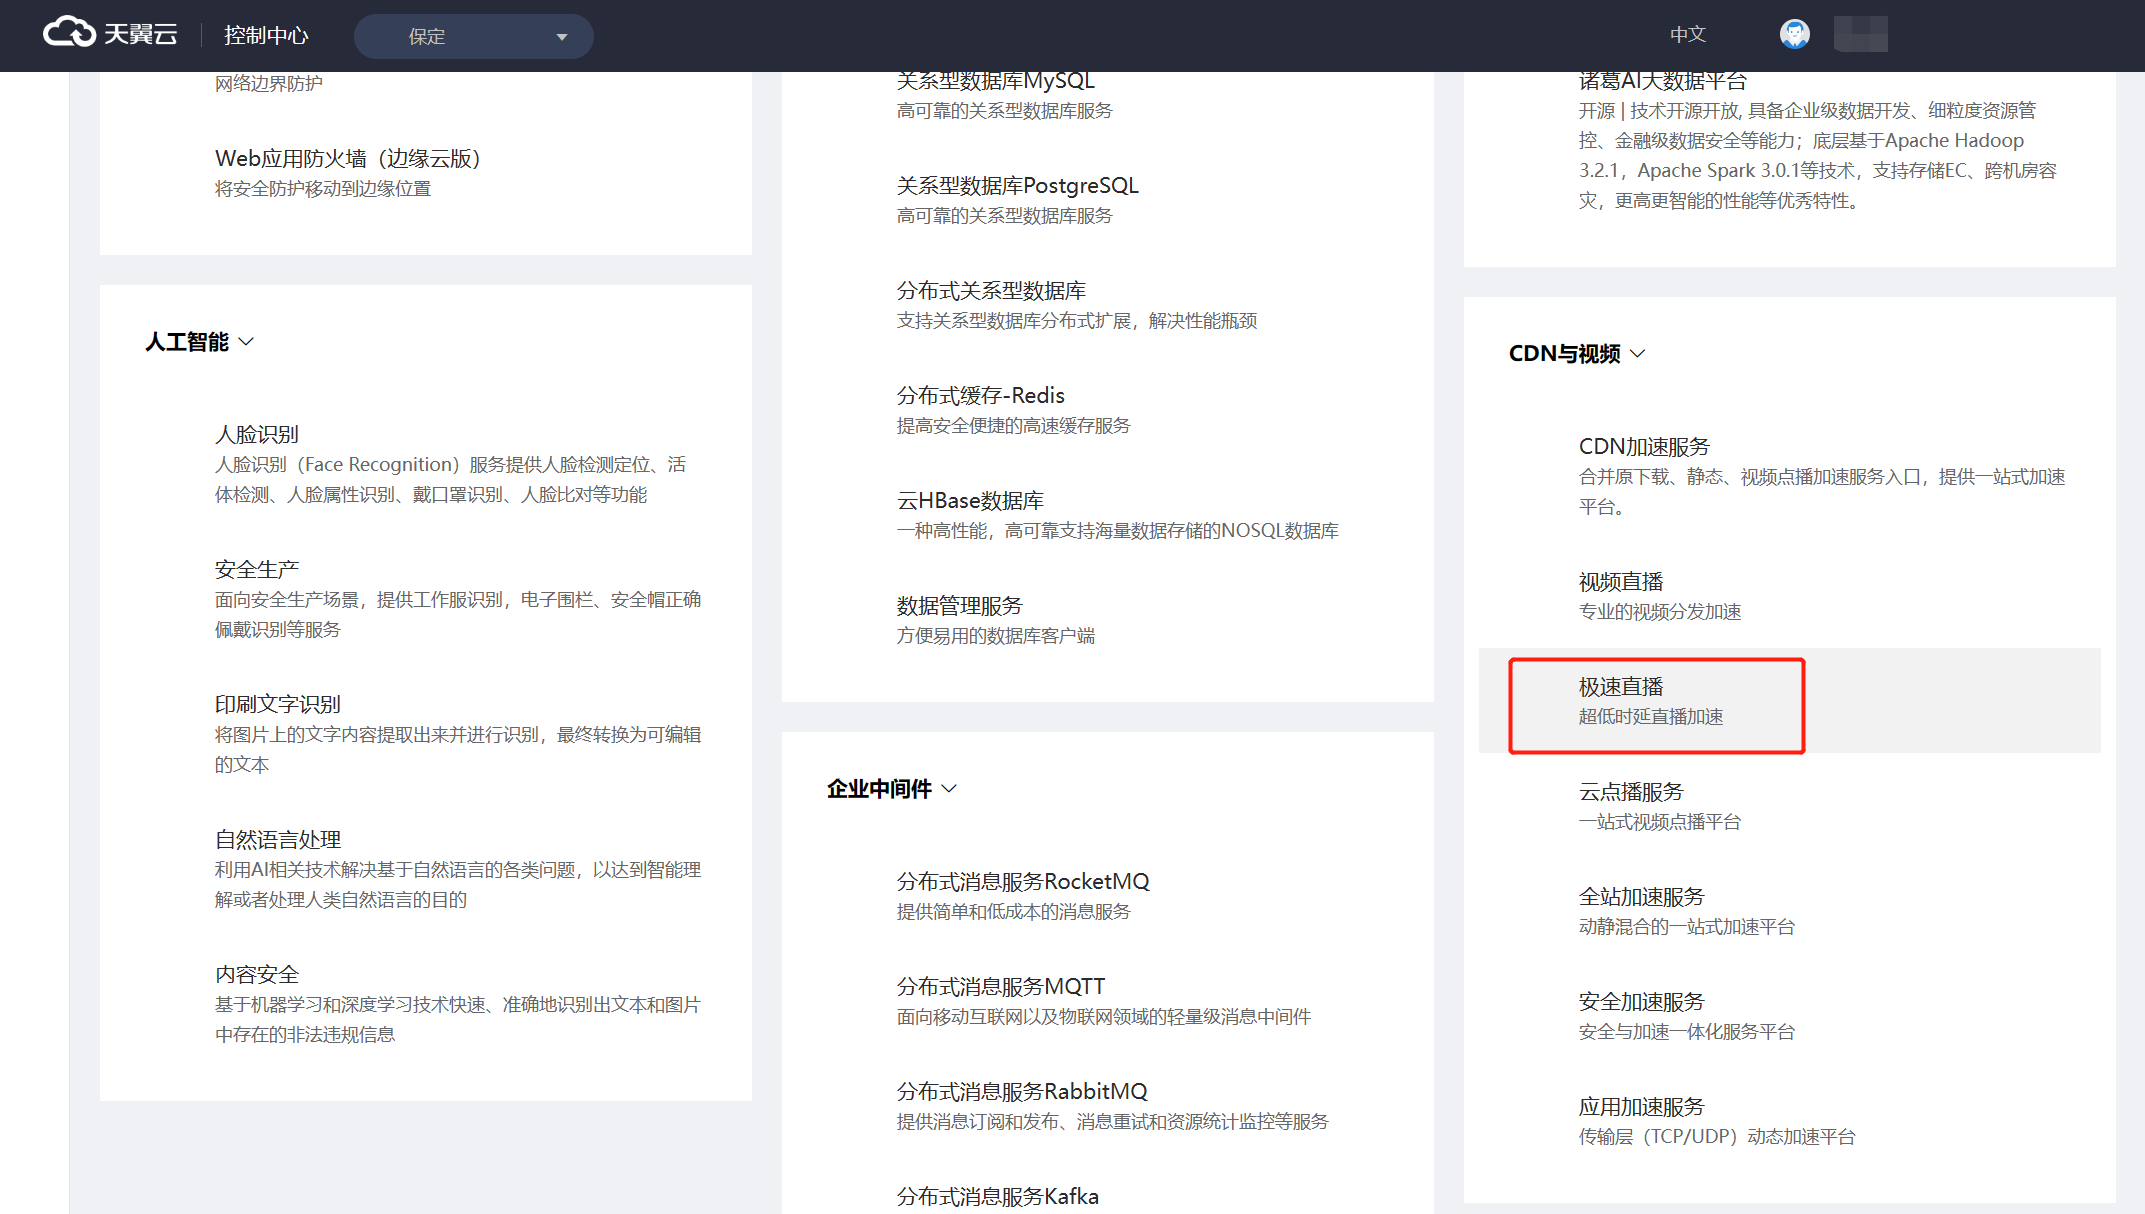Open the 保定 region dropdown

474,36
